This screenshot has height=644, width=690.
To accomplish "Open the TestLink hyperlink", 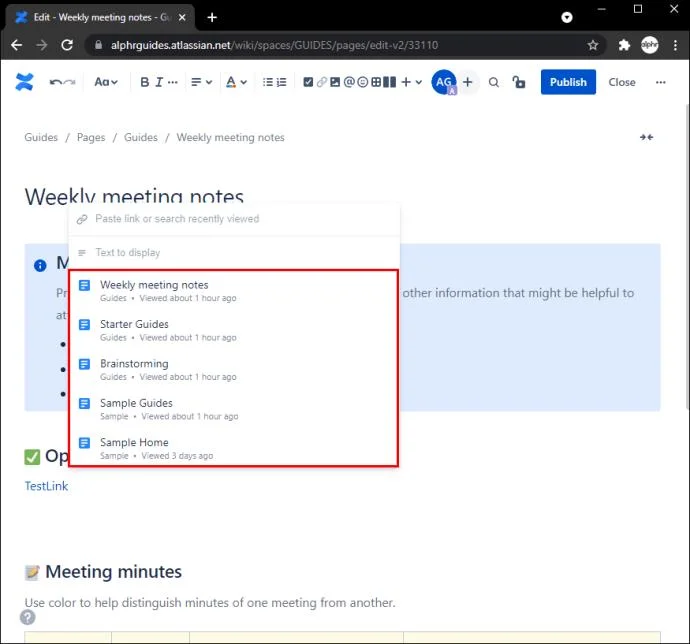I will tap(46, 486).
